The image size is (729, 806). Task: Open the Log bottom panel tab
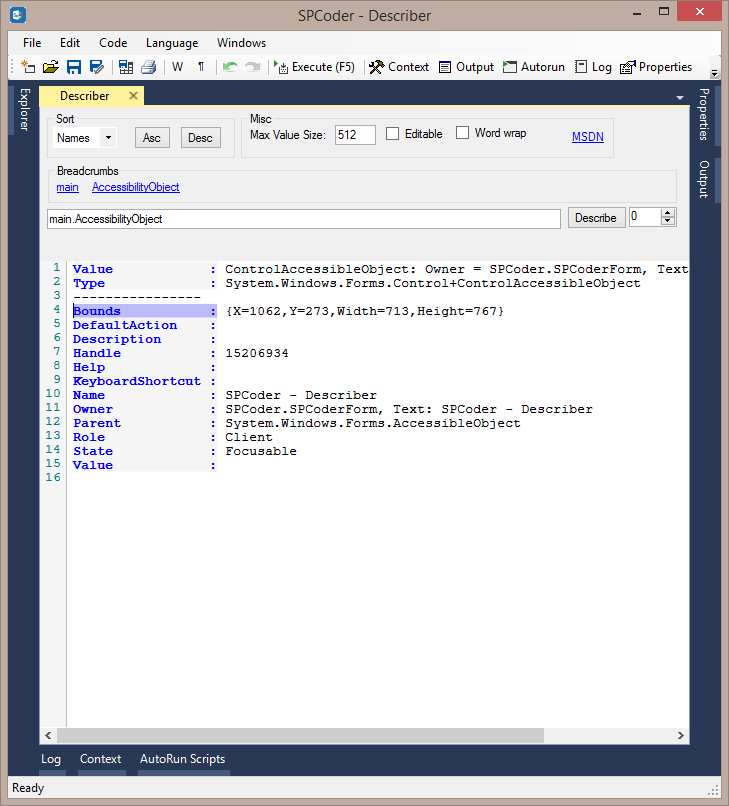(51, 759)
